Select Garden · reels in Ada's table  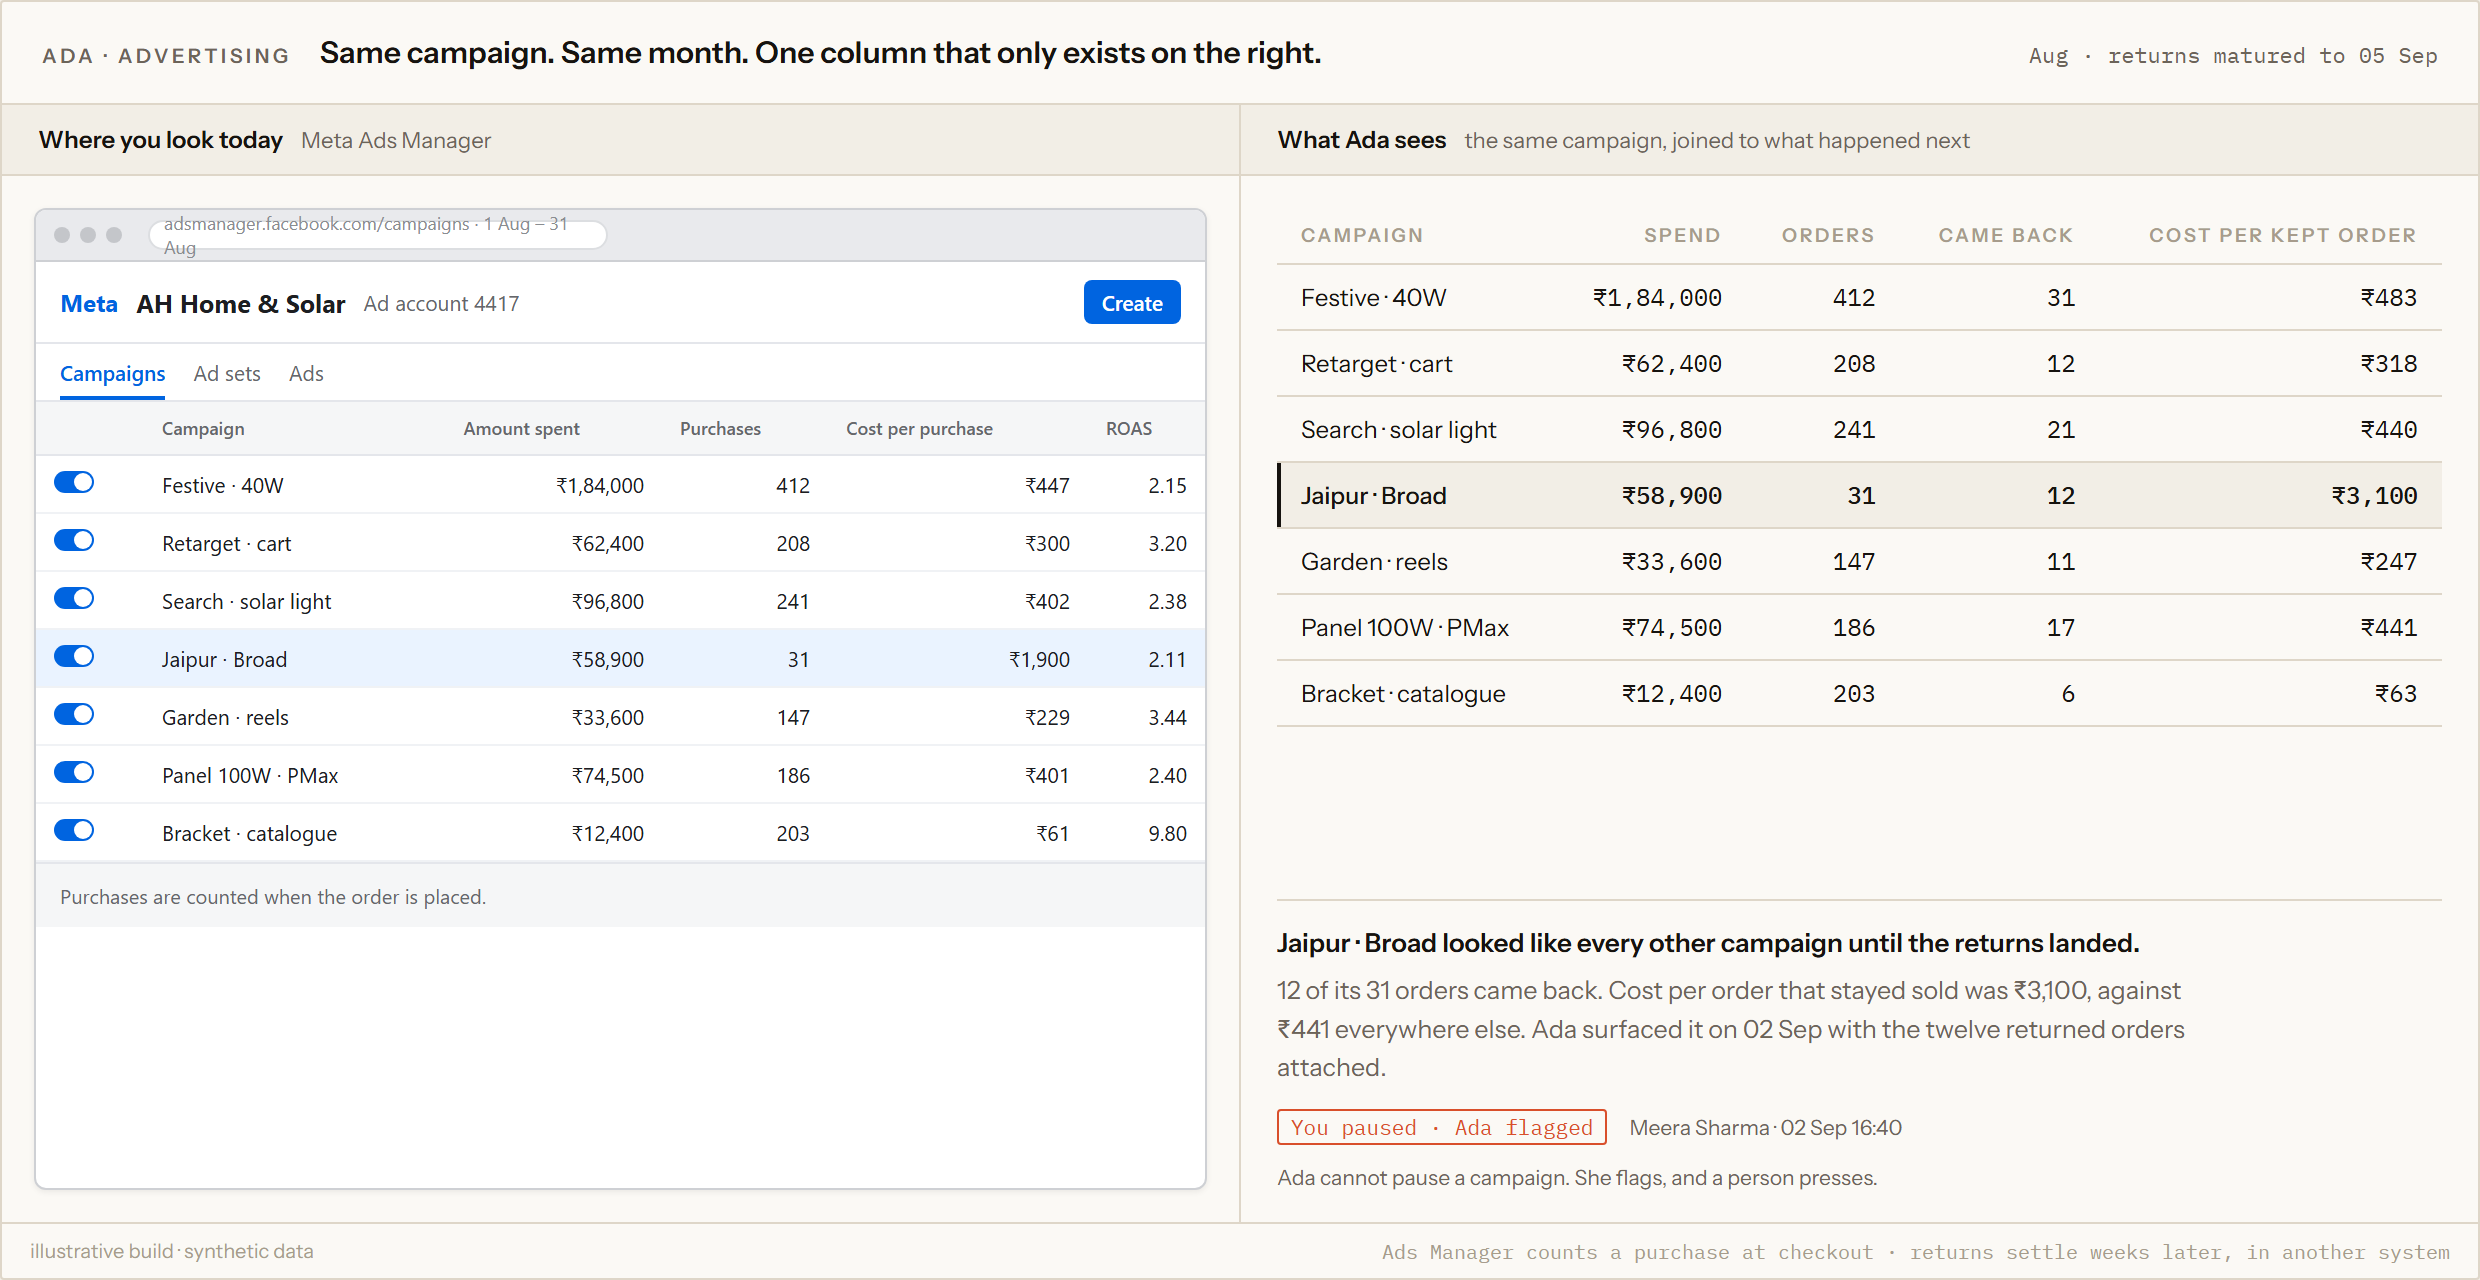coord(1375,562)
